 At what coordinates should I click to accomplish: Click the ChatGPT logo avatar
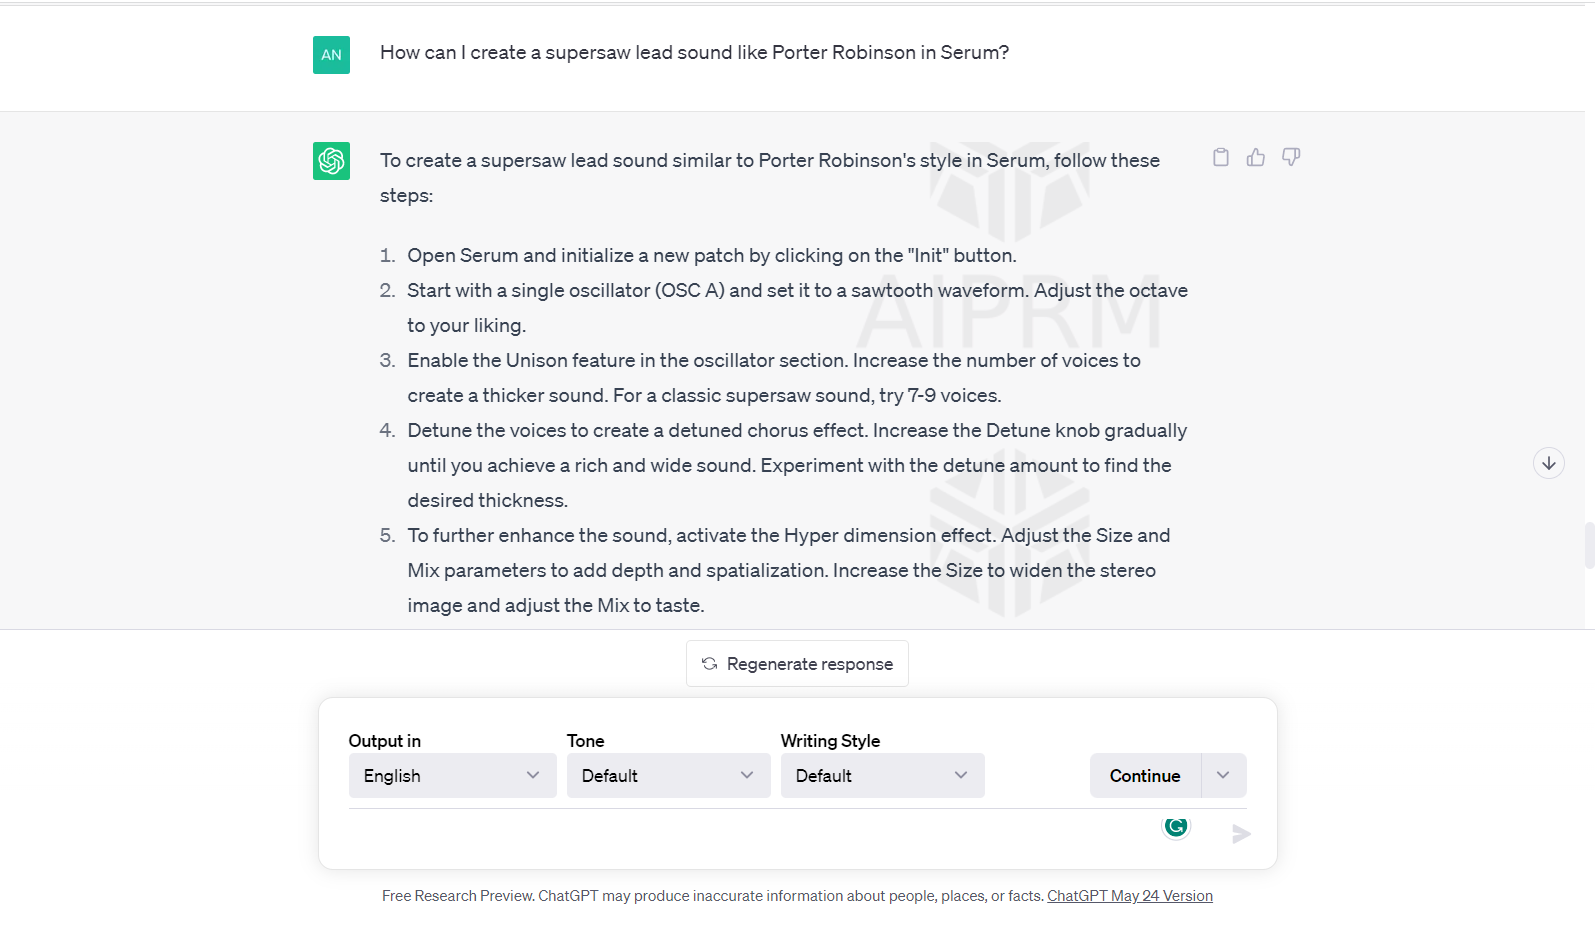(x=331, y=161)
